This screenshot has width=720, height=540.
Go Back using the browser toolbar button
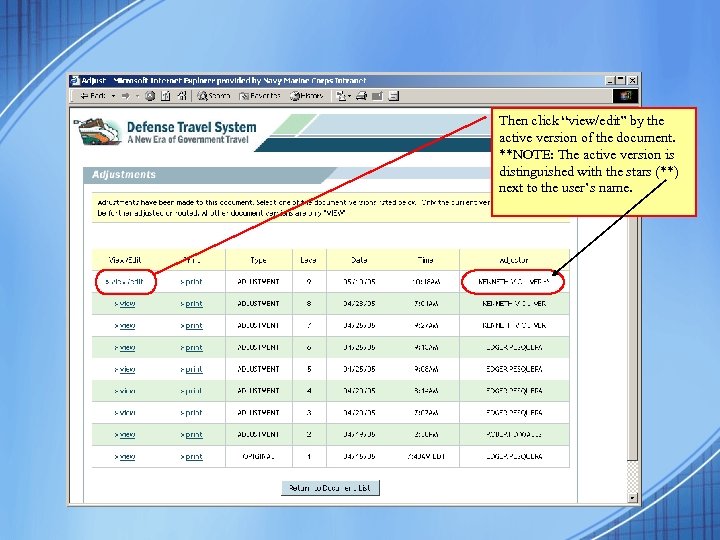93,96
